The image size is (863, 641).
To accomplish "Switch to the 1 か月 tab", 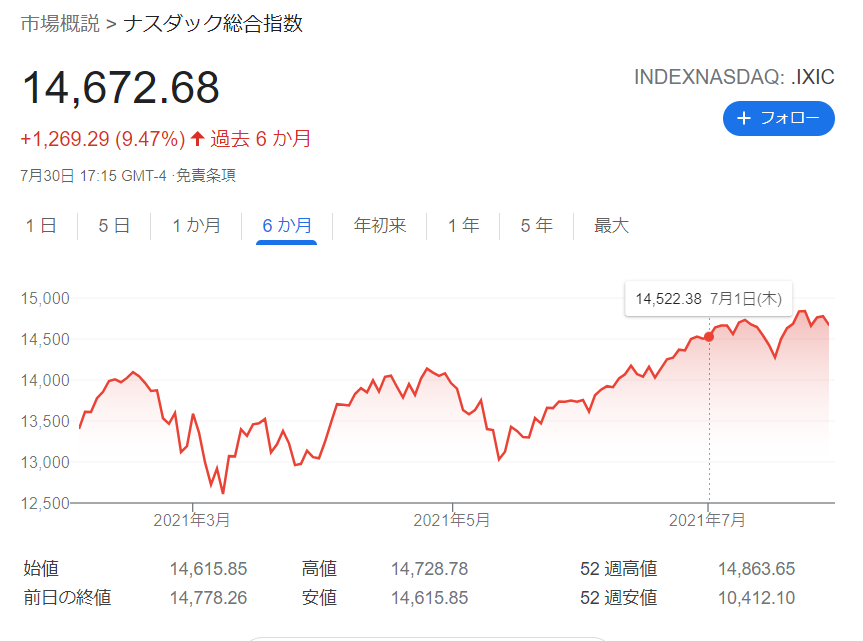I will (x=196, y=226).
